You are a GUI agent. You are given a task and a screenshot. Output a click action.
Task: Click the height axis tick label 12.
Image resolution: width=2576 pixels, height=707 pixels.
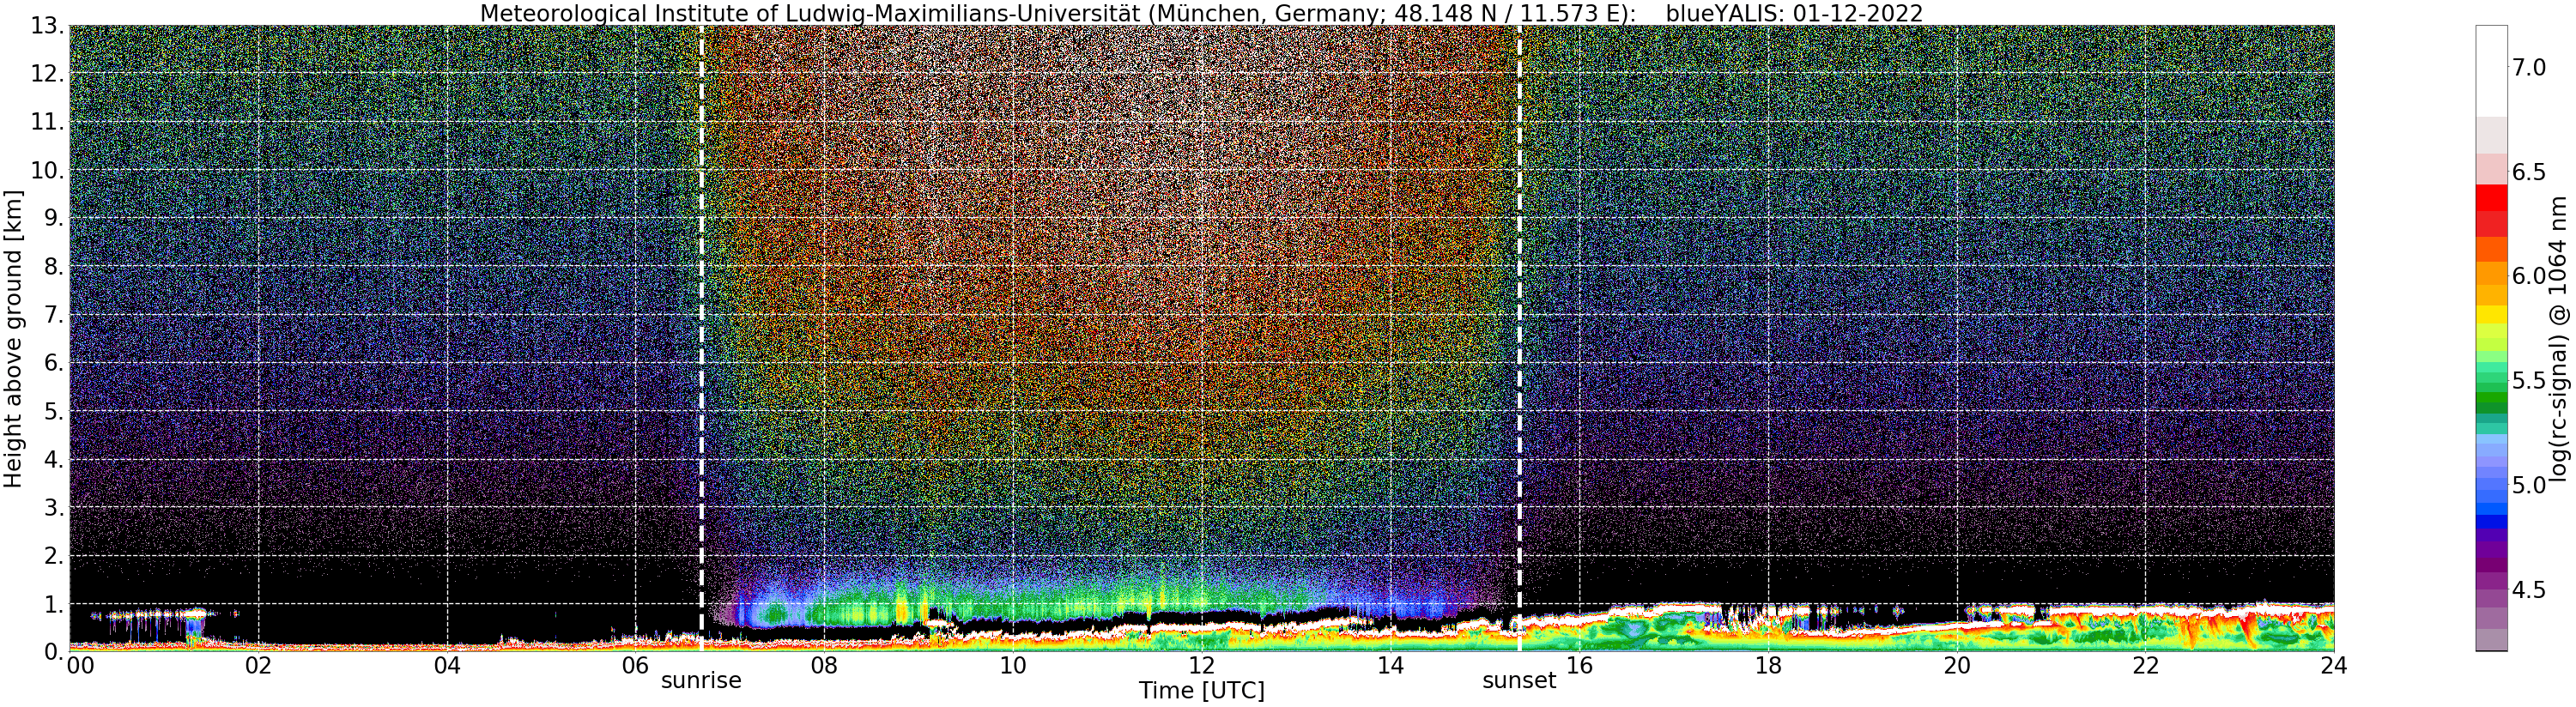tap(47, 74)
